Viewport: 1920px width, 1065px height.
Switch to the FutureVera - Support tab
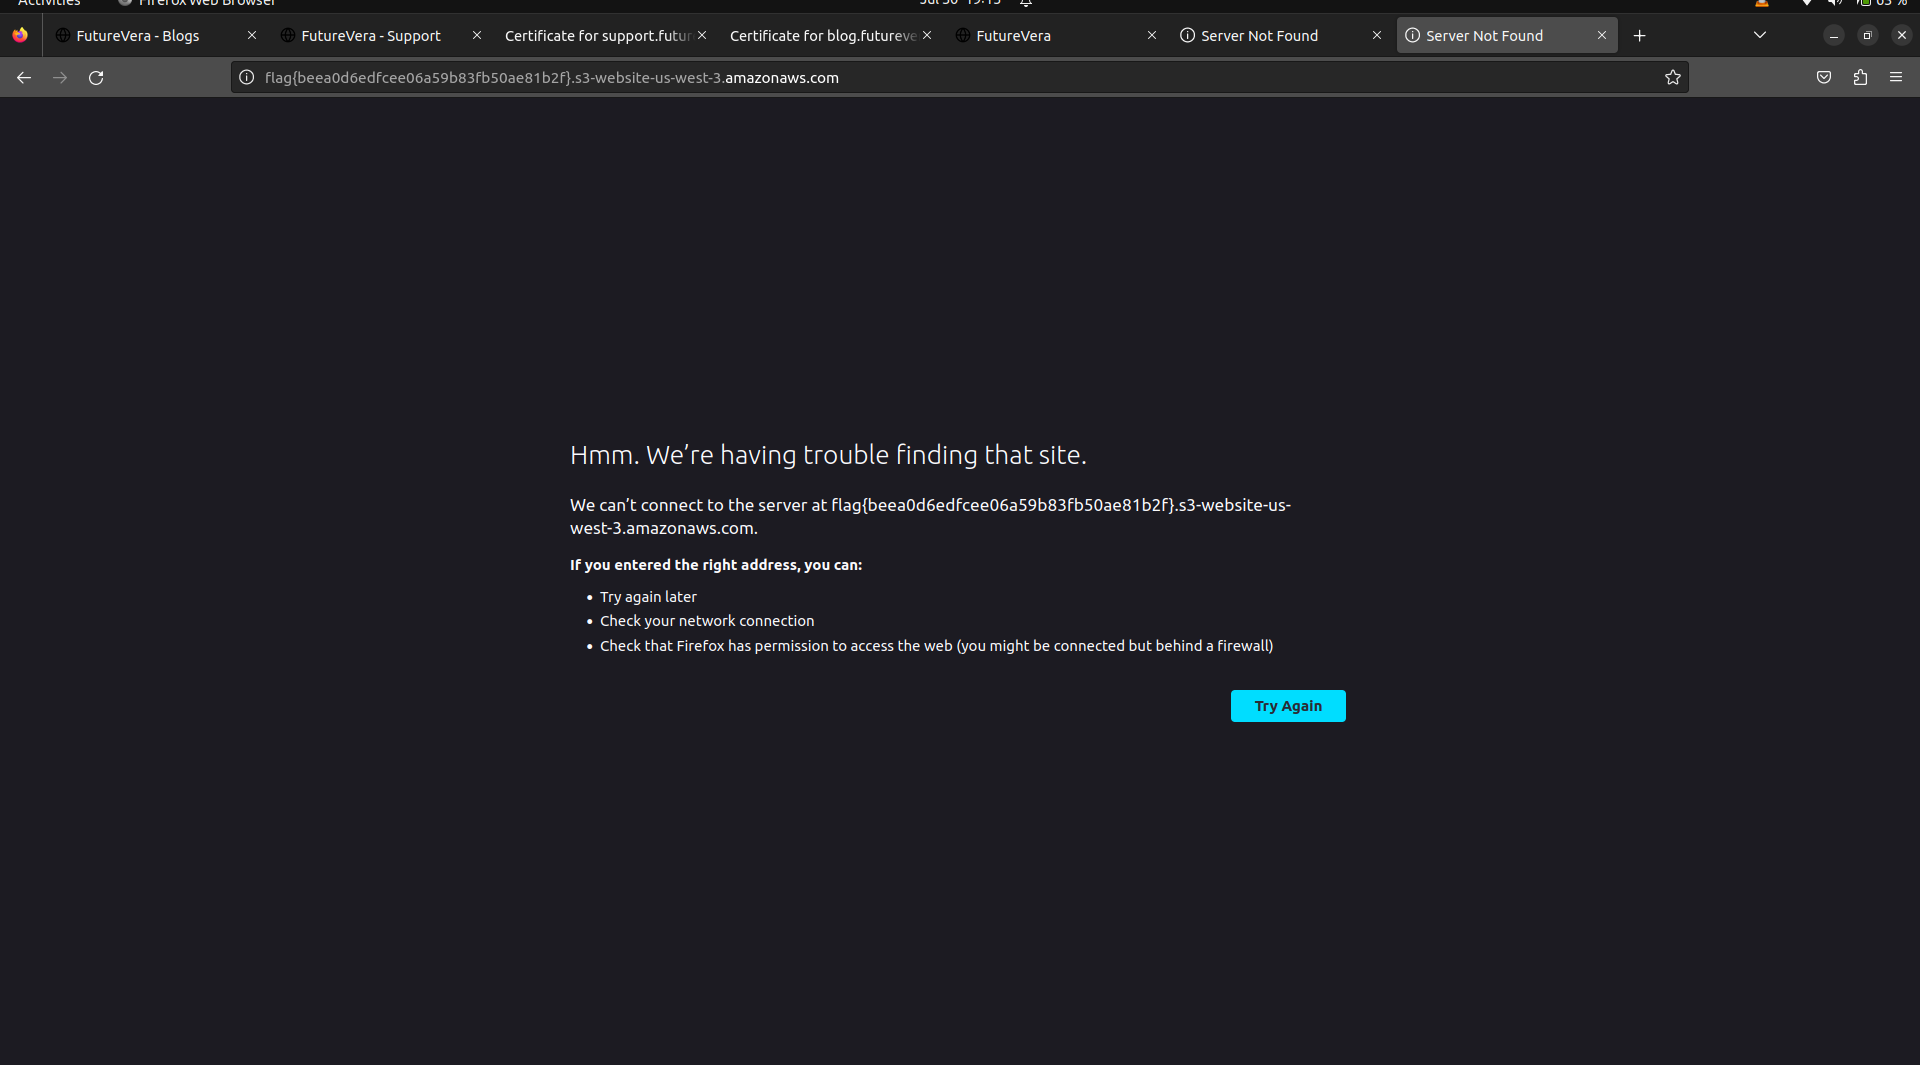pyautogui.click(x=370, y=36)
